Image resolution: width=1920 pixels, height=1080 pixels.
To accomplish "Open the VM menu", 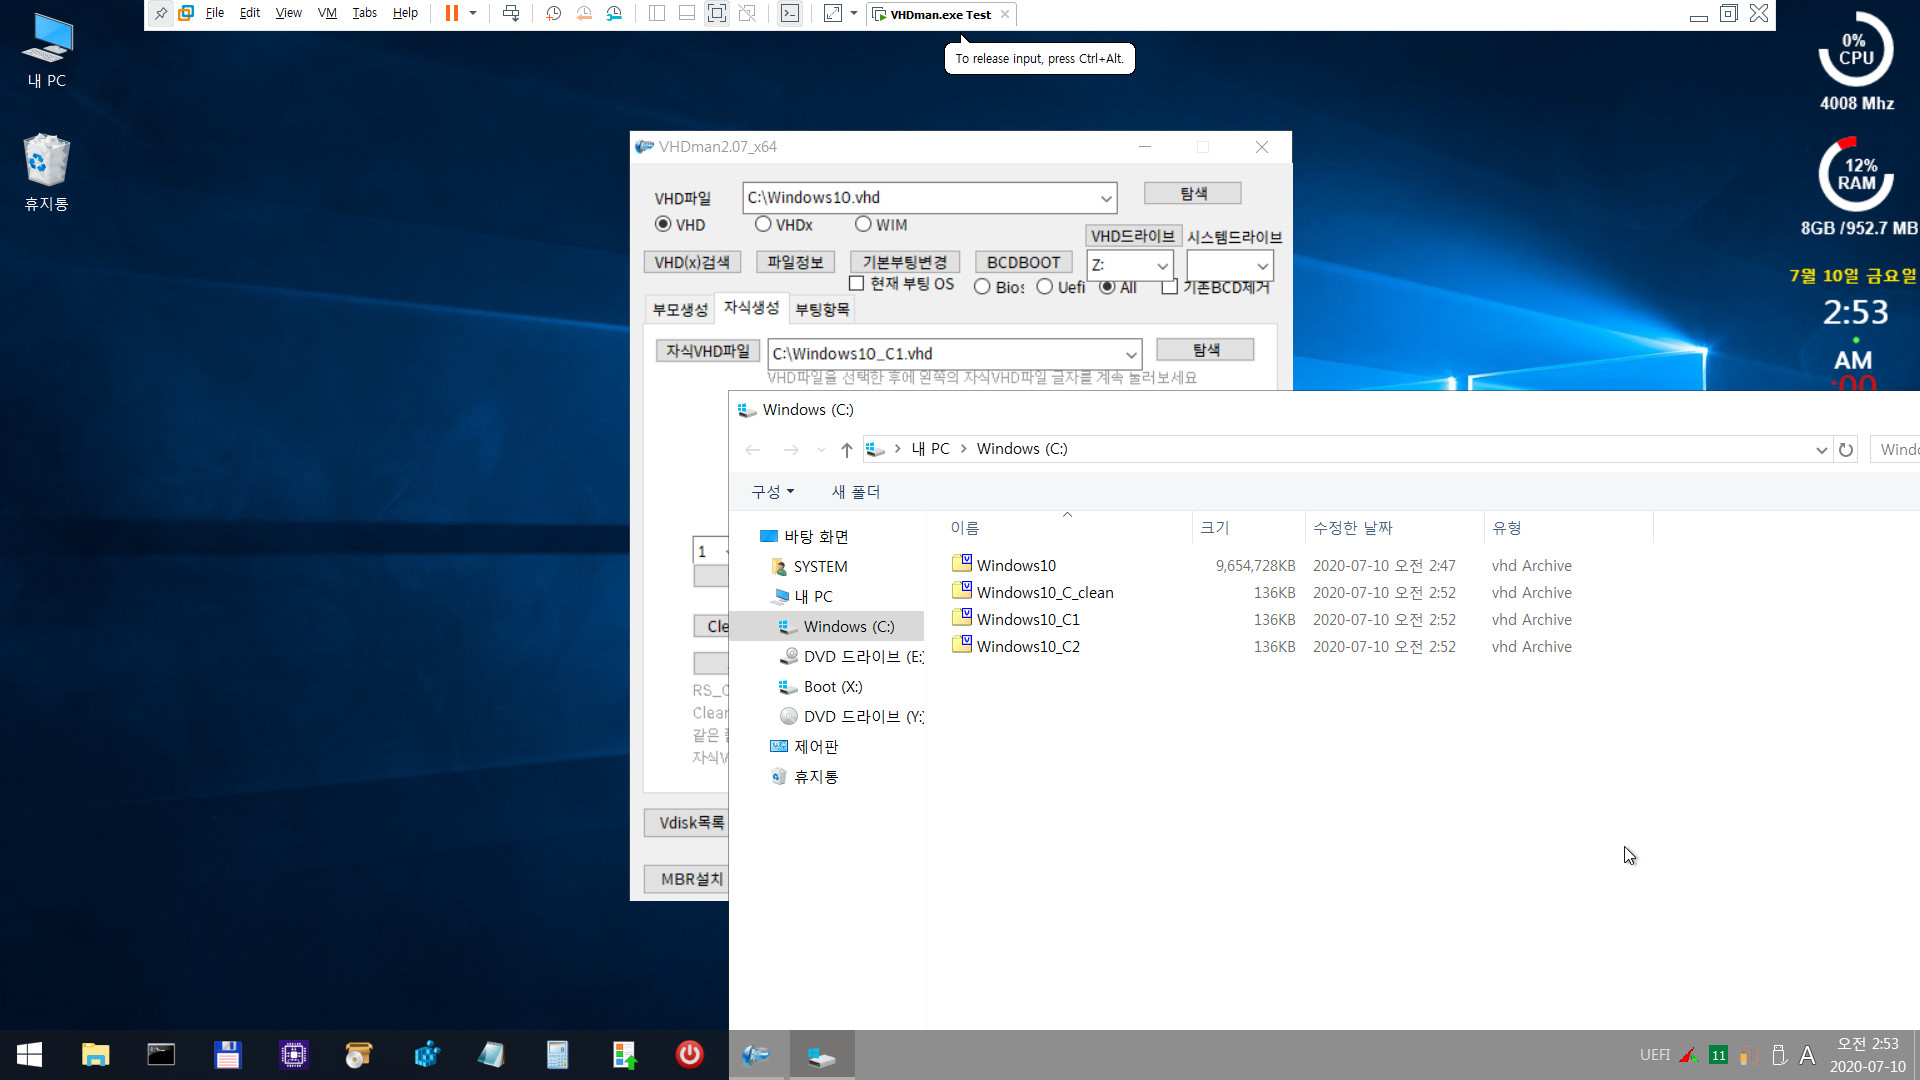I will click(x=327, y=14).
